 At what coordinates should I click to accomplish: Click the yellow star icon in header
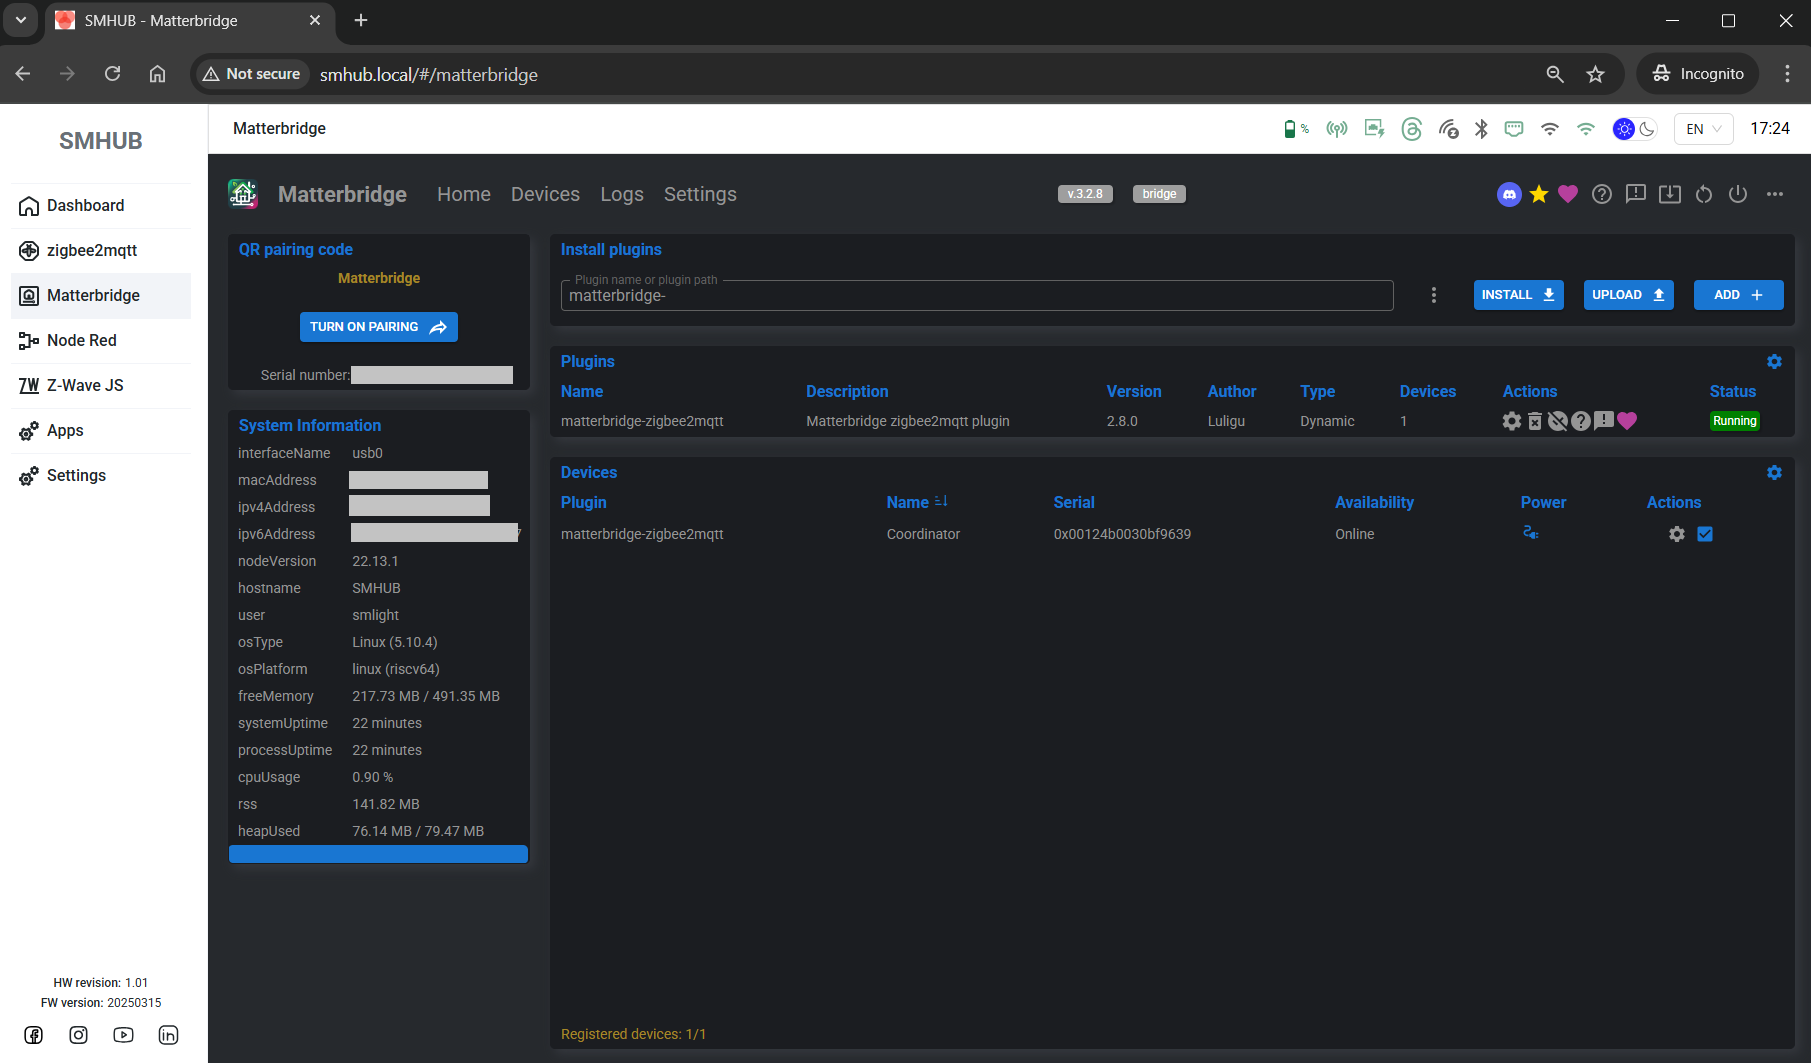(1539, 195)
